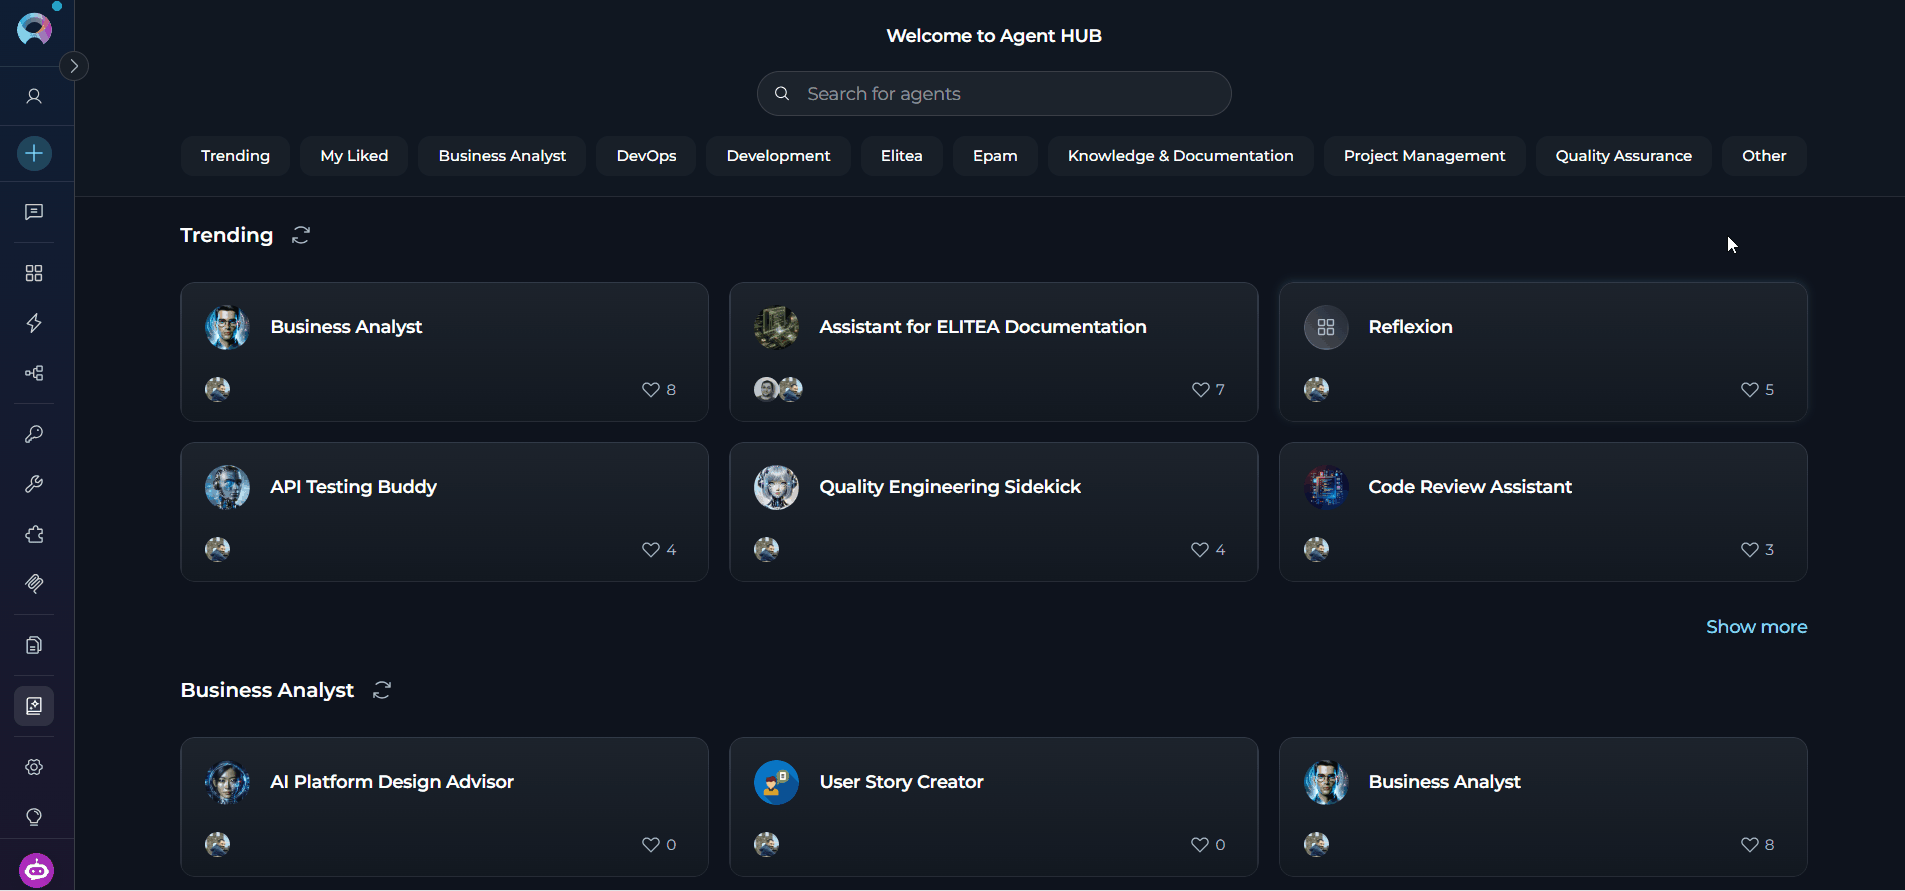Open Assistant for ELITEA Documentation card
Viewport: 1905px width, 891px height.
pos(993,352)
